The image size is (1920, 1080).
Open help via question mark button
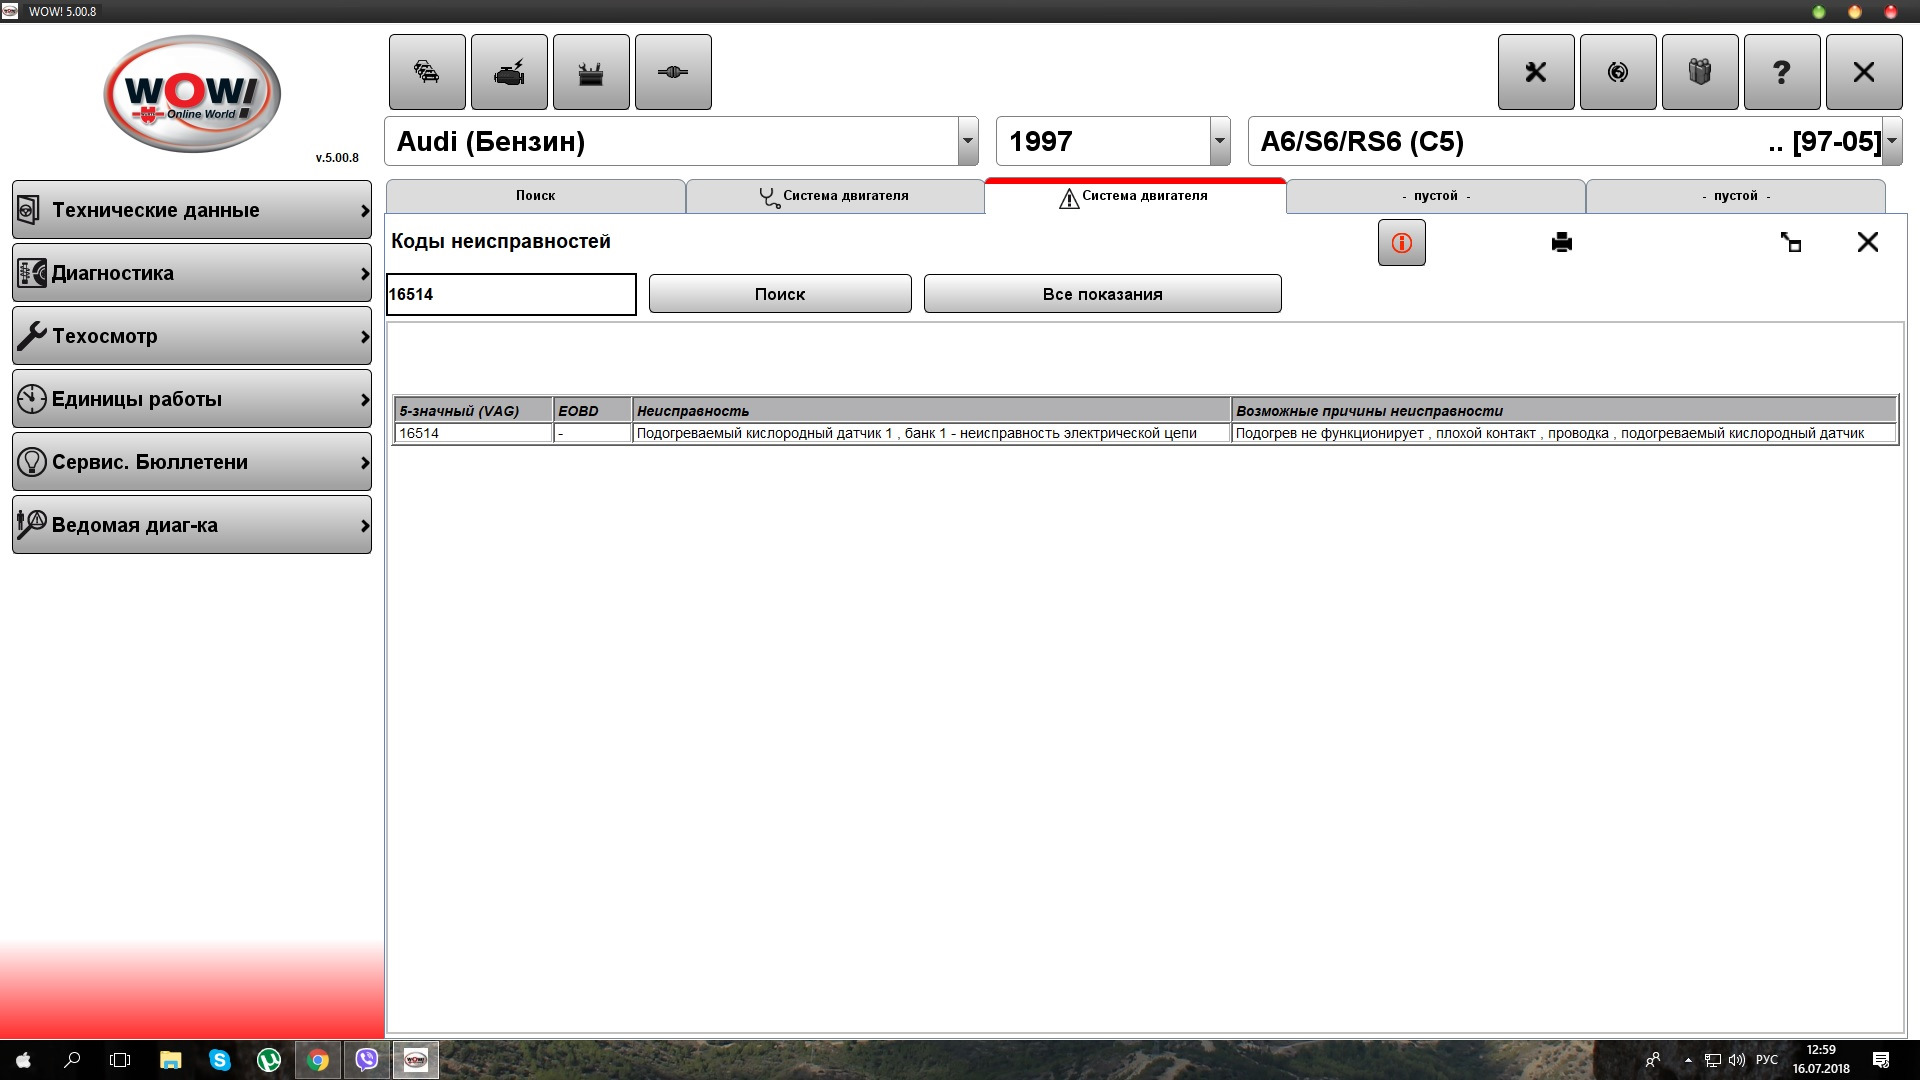[x=1782, y=72]
